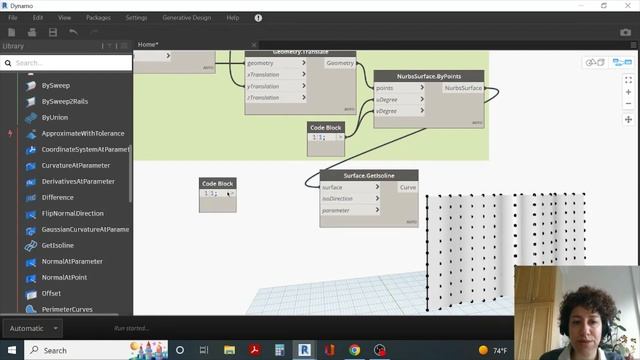Click the GetIsoline library icon

pos(31,246)
